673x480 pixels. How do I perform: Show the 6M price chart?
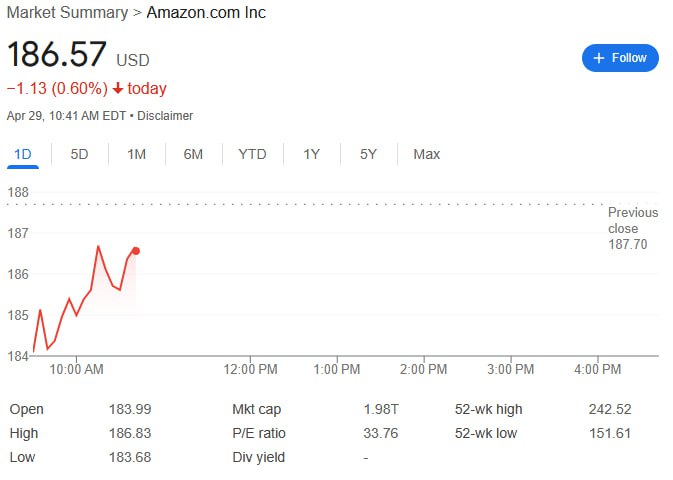[x=193, y=154]
